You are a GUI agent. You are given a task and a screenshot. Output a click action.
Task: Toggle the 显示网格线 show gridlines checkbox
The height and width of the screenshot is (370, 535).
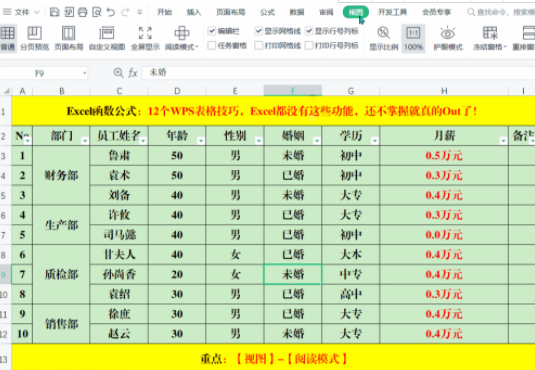tap(259, 31)
